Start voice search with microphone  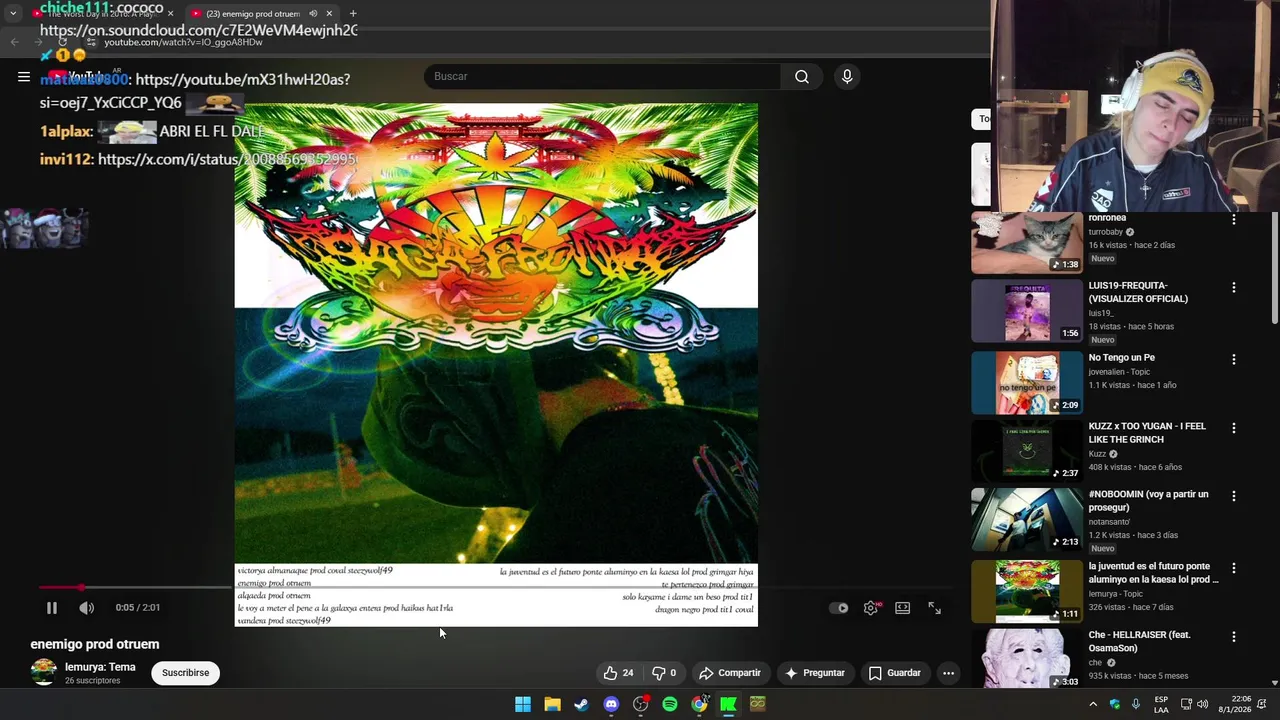847,77
